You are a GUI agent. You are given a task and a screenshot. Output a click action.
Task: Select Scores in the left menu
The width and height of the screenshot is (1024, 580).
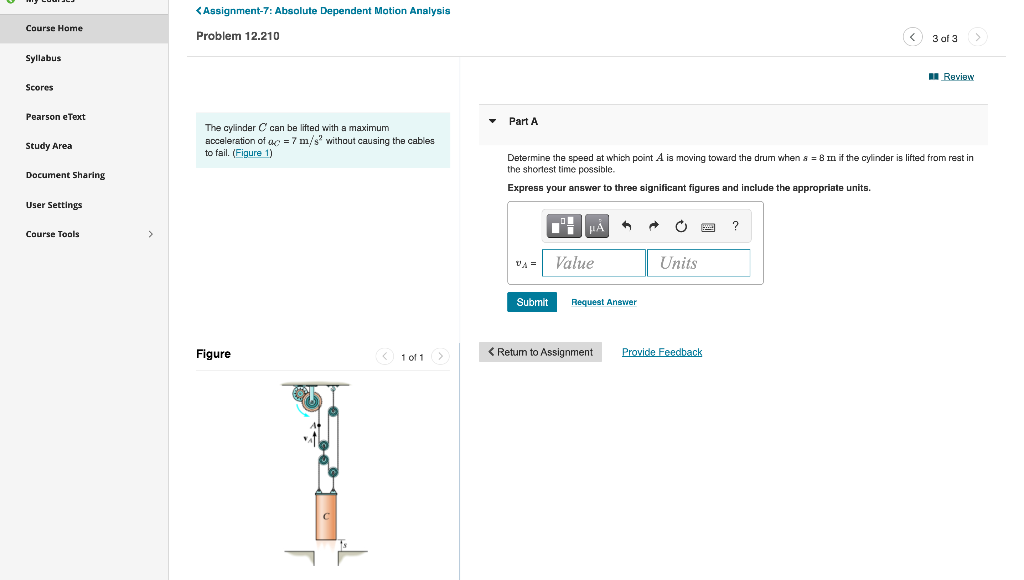click(39, 87)
